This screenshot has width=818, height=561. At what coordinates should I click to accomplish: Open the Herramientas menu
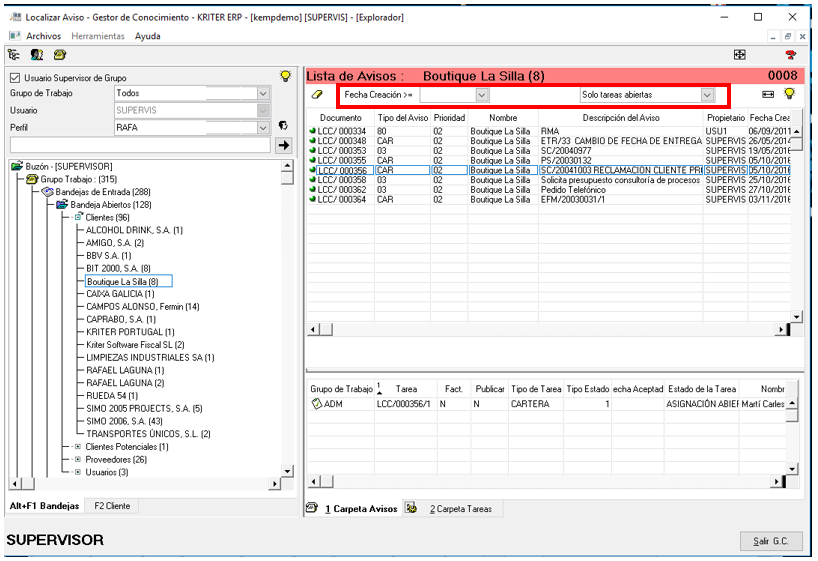point(98,36)
